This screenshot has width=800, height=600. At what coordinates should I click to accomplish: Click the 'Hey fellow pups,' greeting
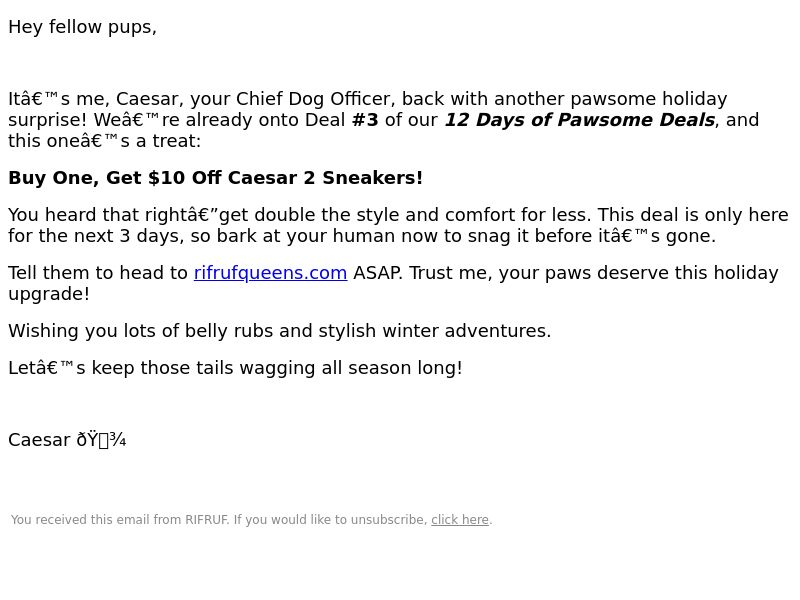pos(83,27)
